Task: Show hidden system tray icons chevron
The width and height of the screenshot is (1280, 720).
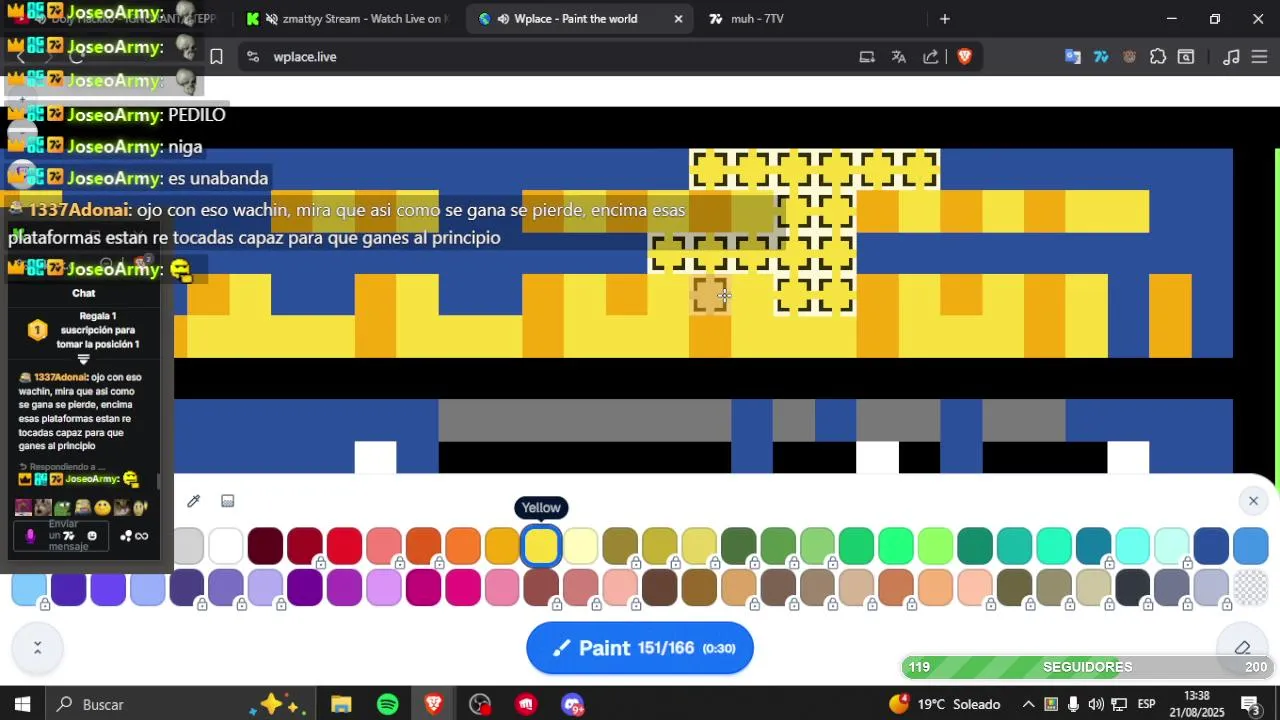Action: [1028, 704]
